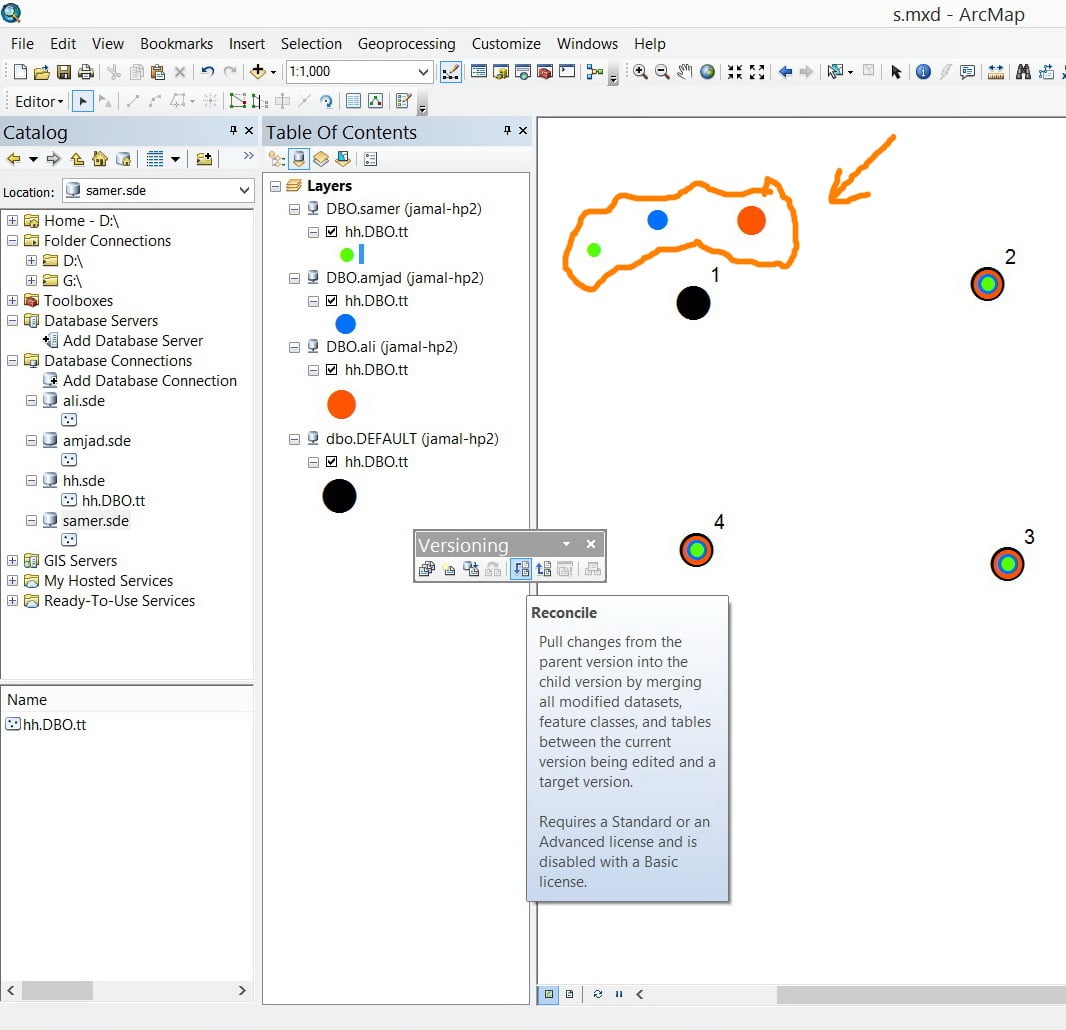1066x1030 pixels.
Task: Click Go To Home Folder in Catalog
Action: click(x=100, y=159)
